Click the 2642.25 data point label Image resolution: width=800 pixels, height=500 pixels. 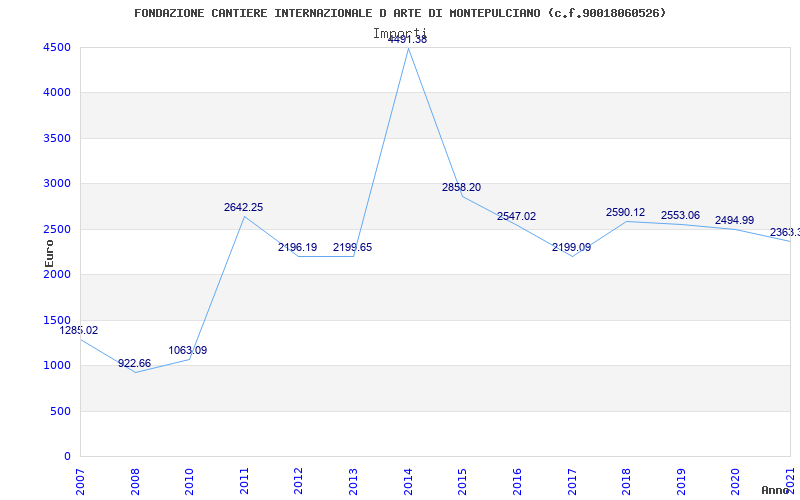tap(243, 208)
